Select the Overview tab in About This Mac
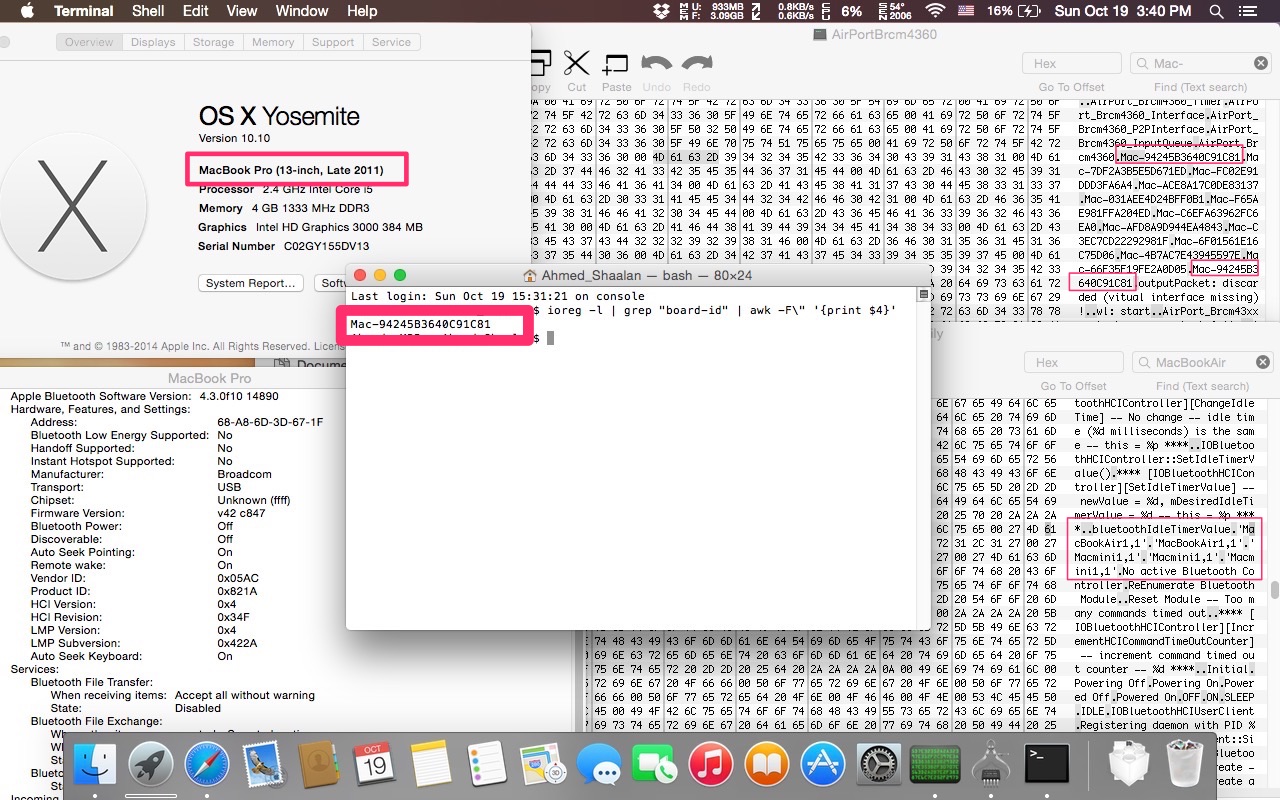1280x800 pixels. click(x=90, y=42)
